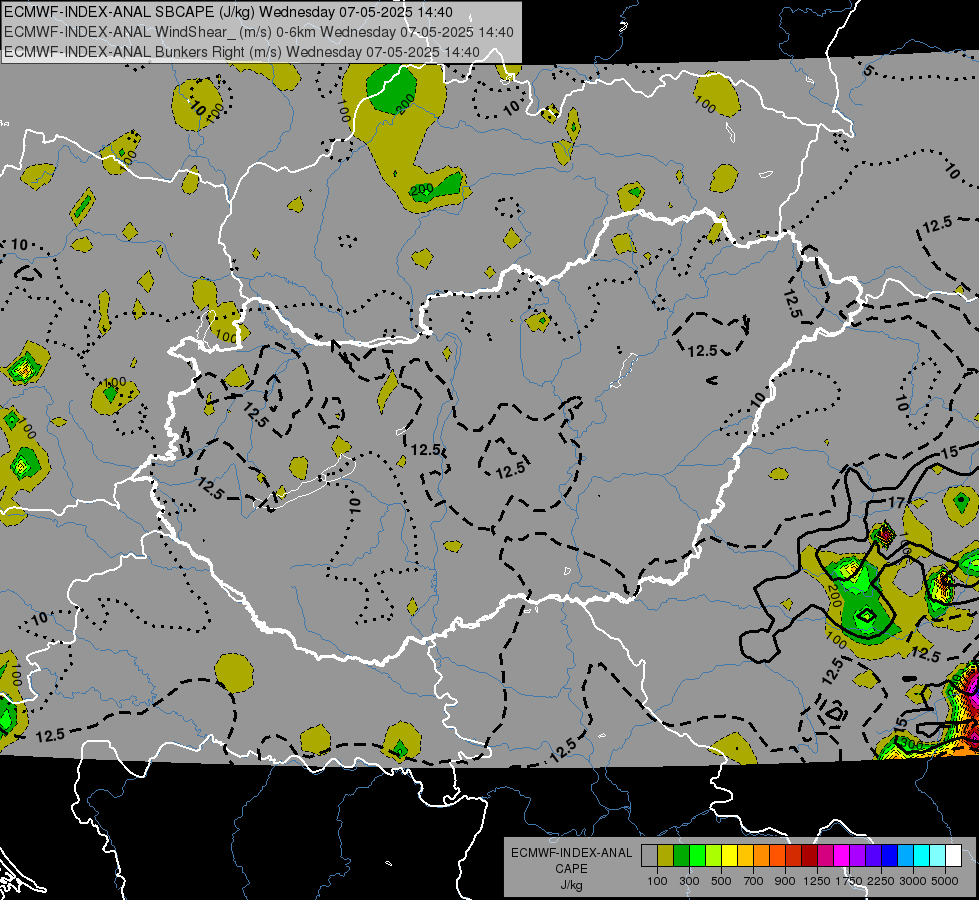Click the gray swatch in the CAPE legend
Screen dimensions: 979x900
click(x=649, y=856)
